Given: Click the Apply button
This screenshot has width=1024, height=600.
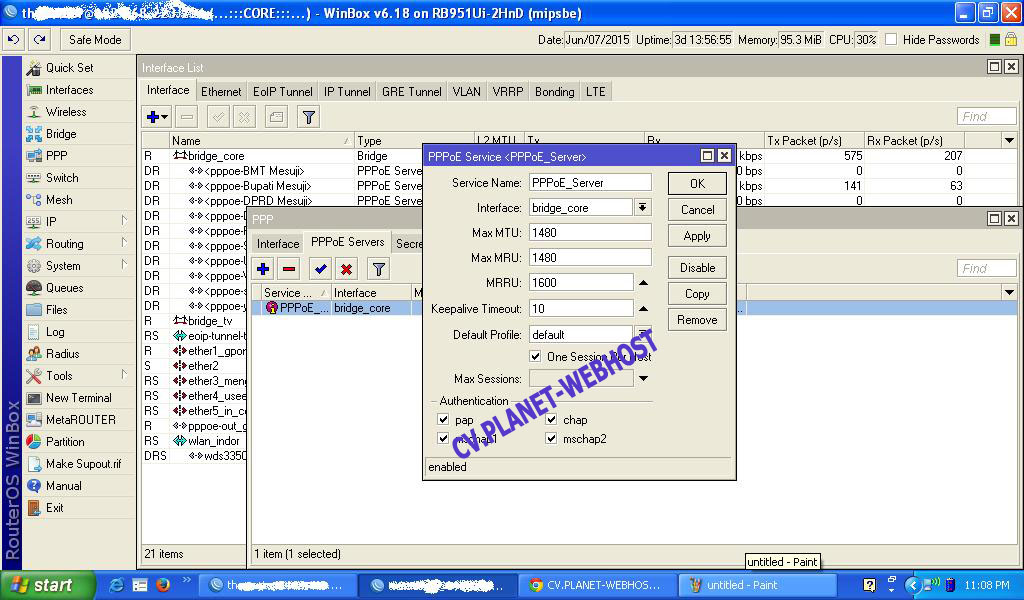Looking at the screenshot, I should [697, 236].
